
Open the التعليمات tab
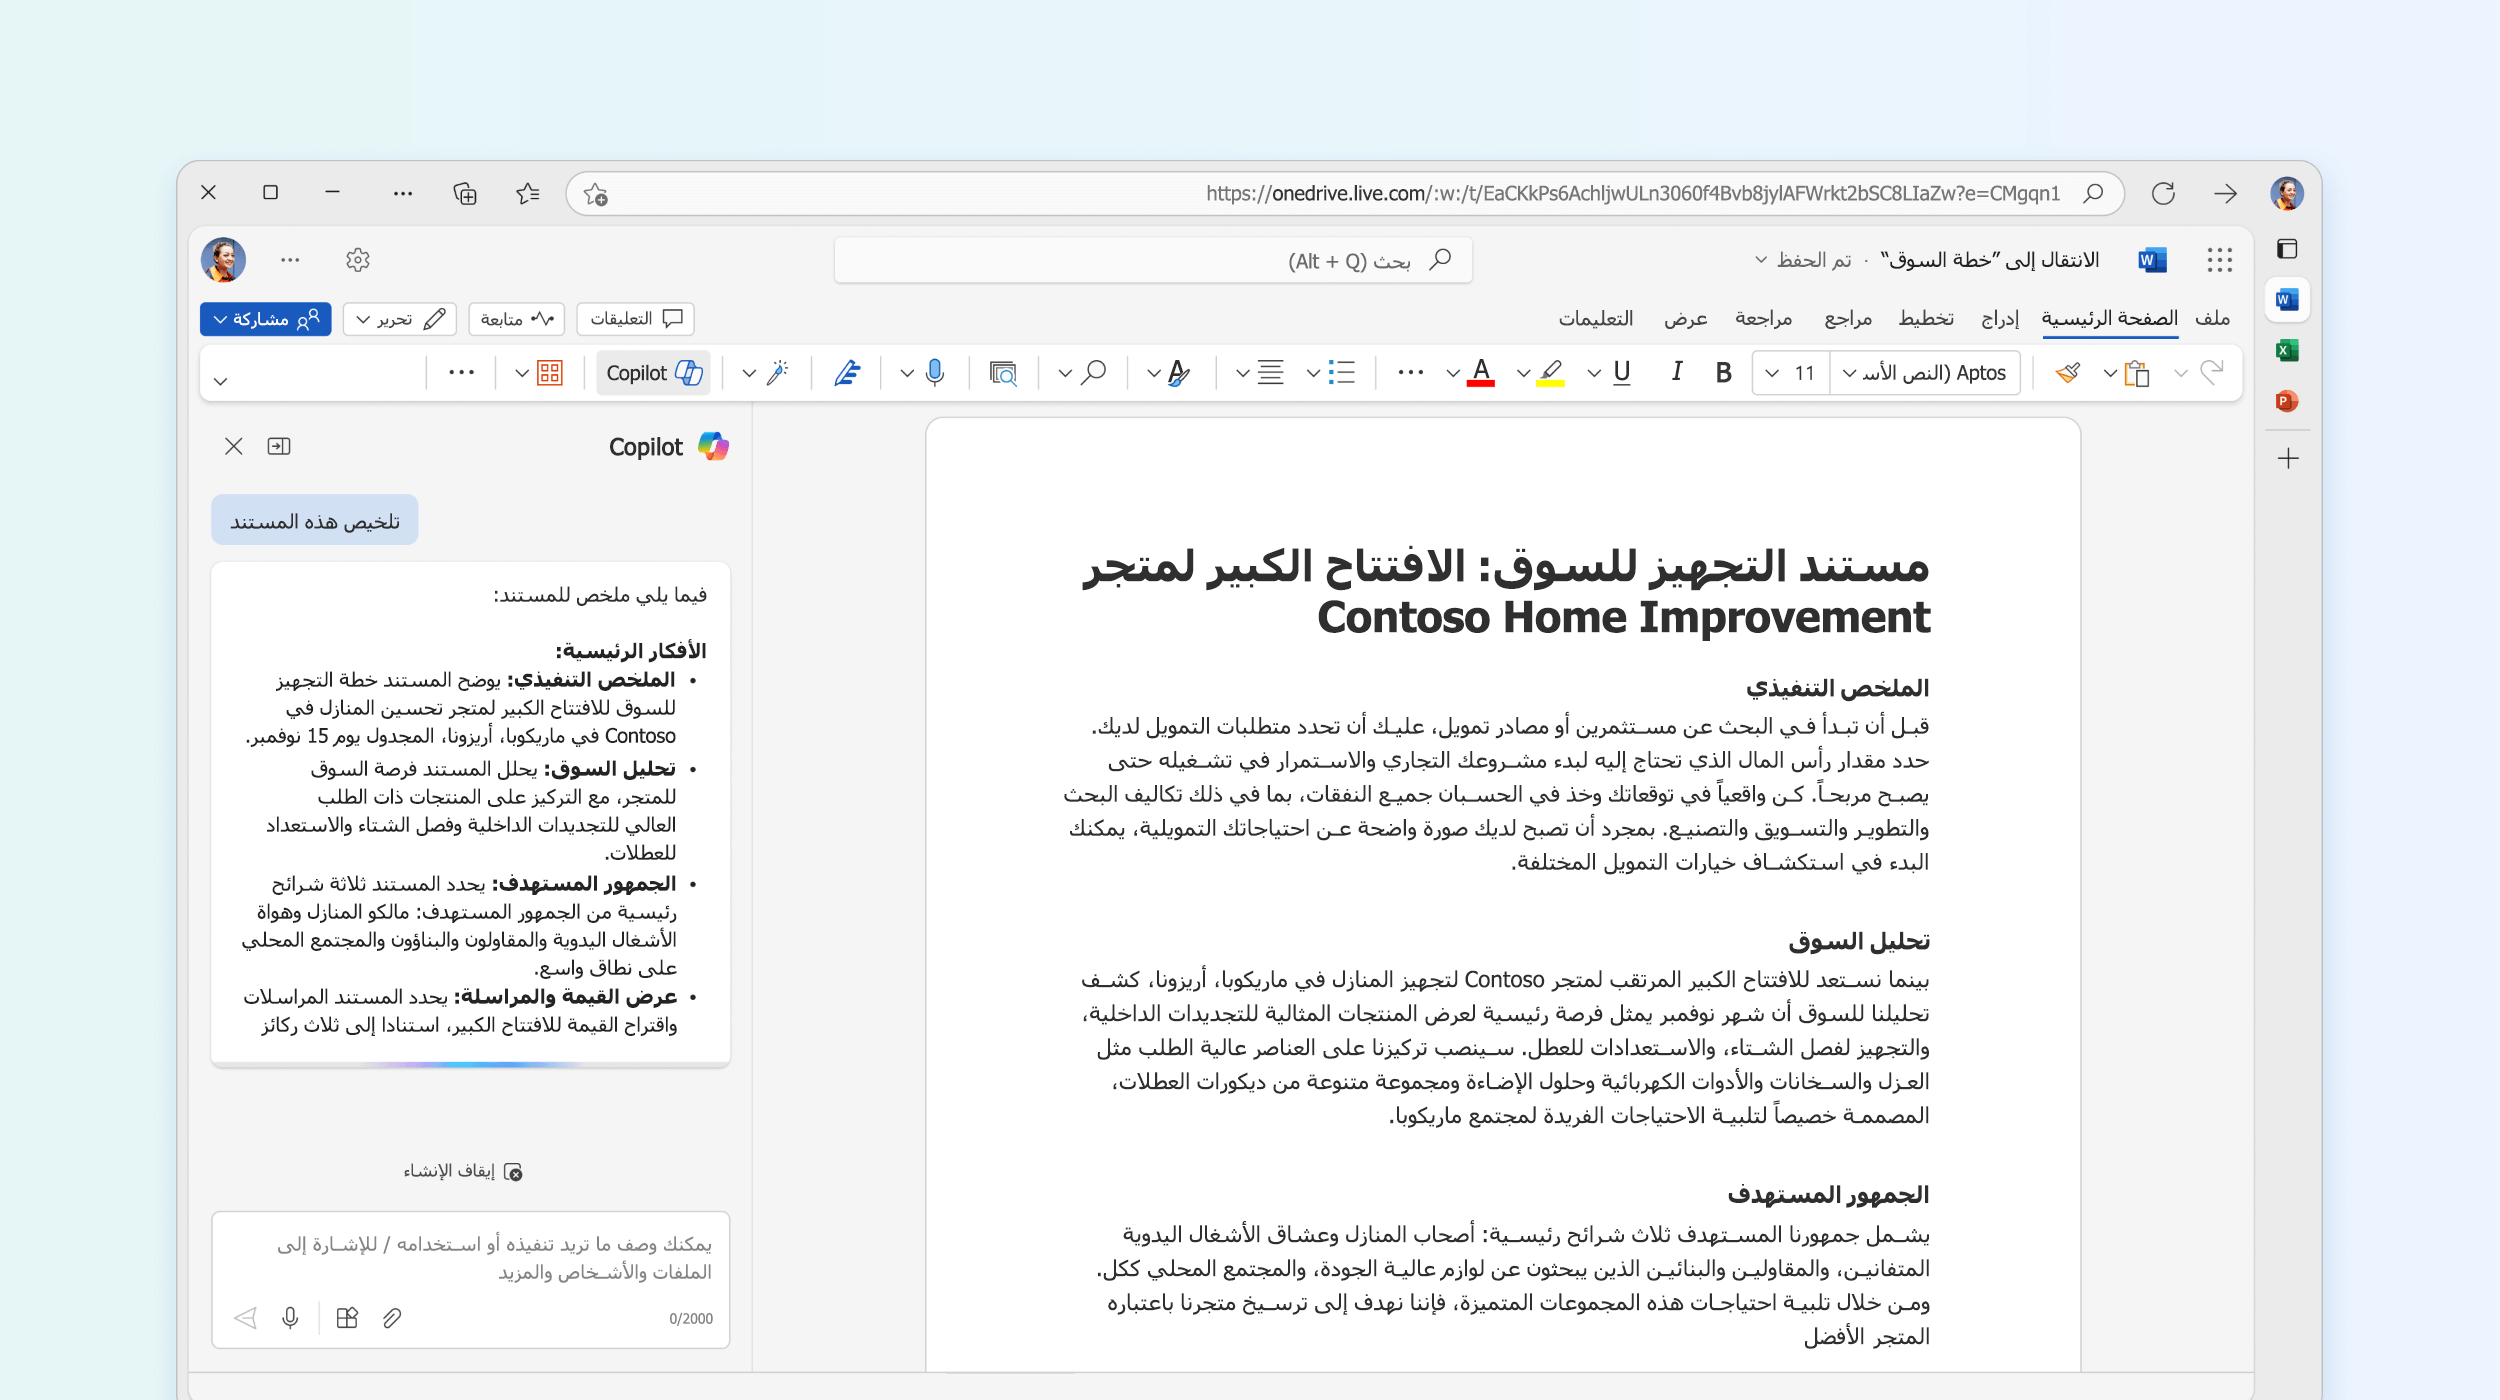coord(1596,318)
